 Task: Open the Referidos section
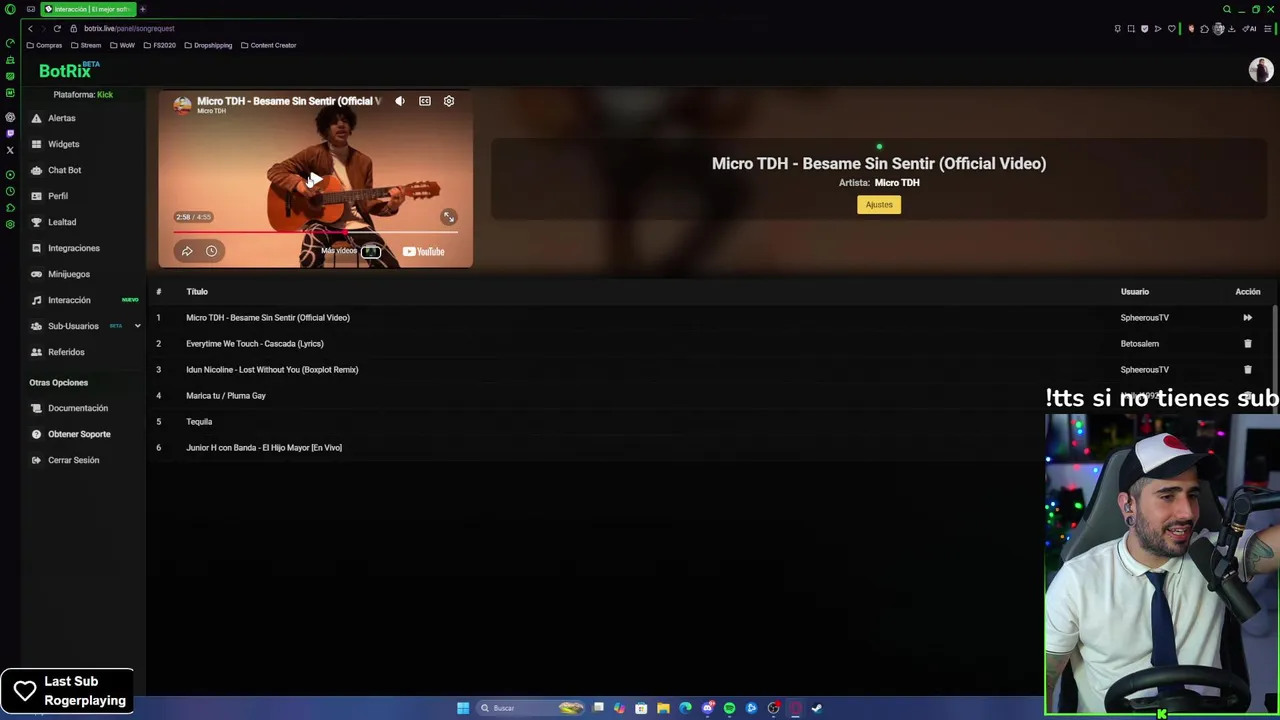66,352
